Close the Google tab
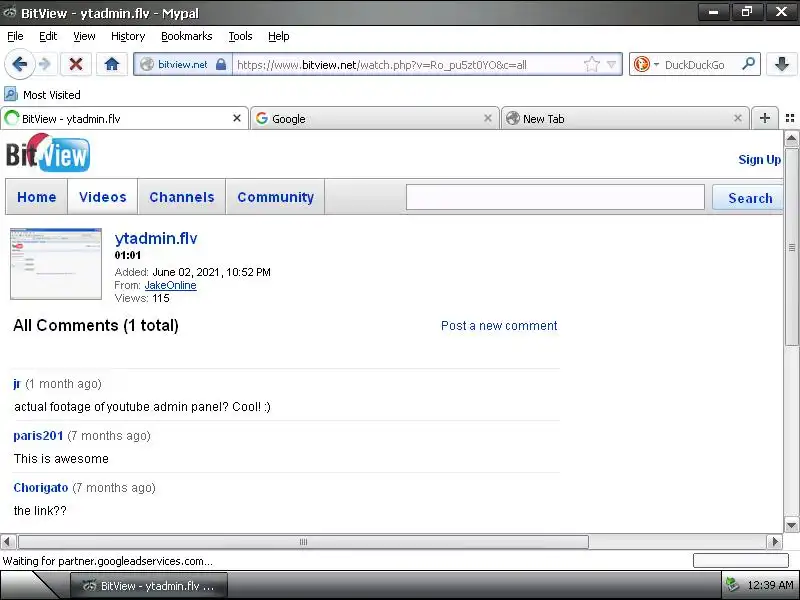The image size is (800, 600). click(x=488, y=118)
